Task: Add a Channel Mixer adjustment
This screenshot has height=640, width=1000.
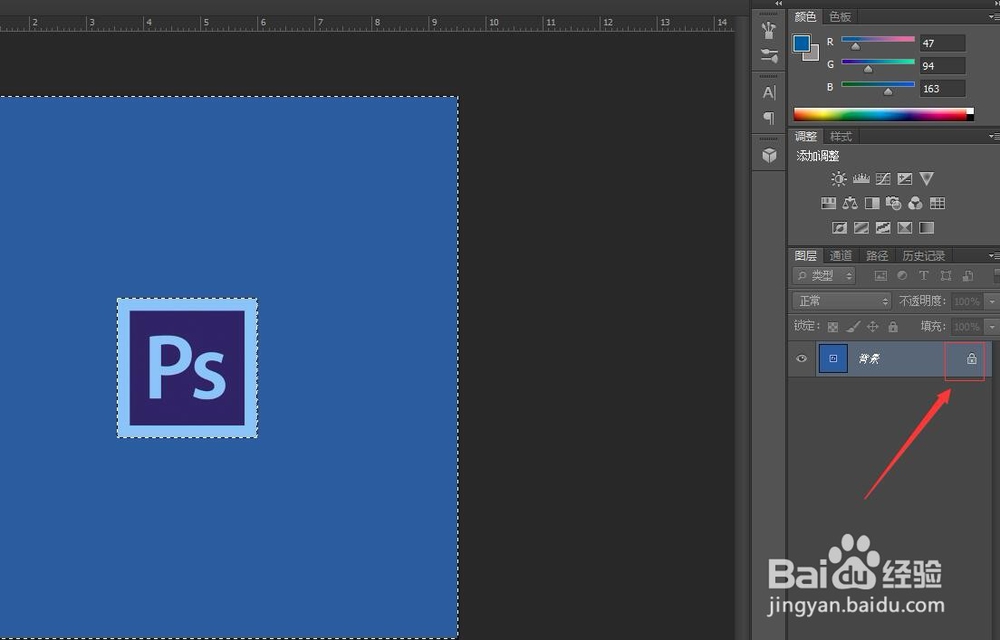Action: [x=915, y=203]
